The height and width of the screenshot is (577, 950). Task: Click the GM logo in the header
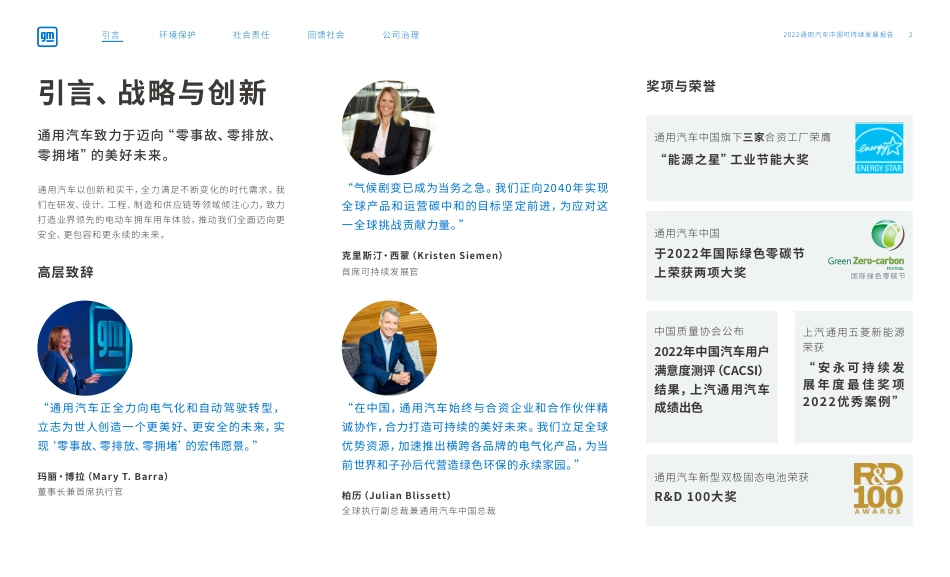[x=47, y=36]
